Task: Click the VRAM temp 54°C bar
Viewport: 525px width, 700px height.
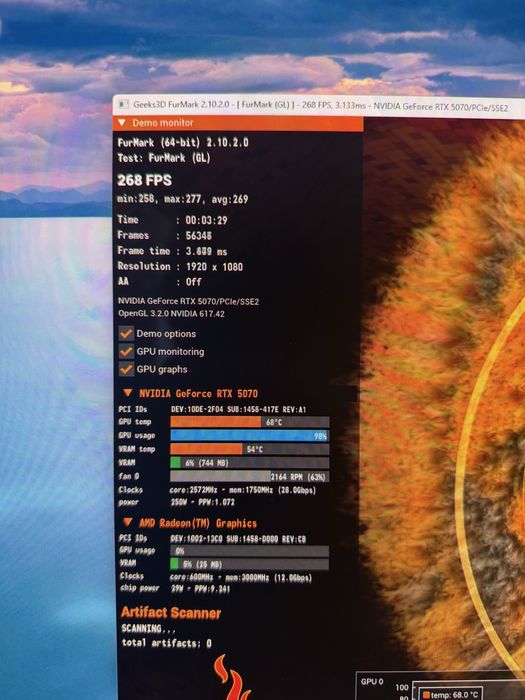Action: coord(250,449)
